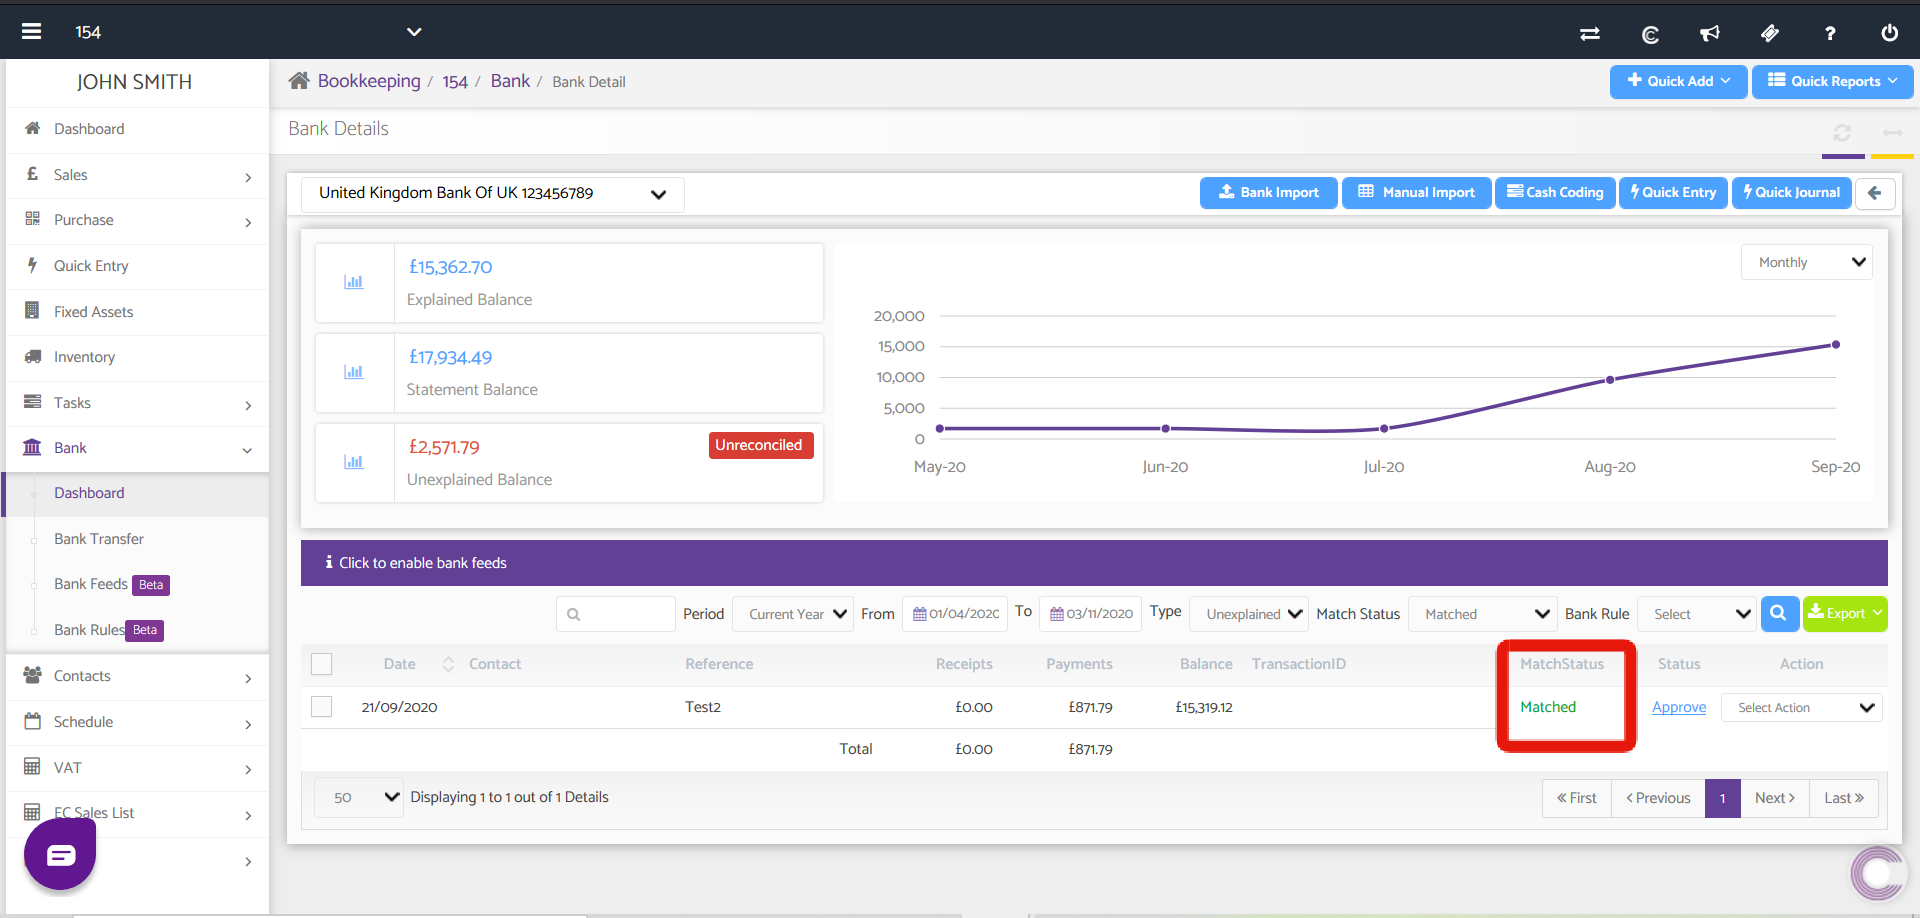Viewport: 1920px width, 918px height.
Task: Click to enable bank feeds banner
Action: click(1094, 563)
